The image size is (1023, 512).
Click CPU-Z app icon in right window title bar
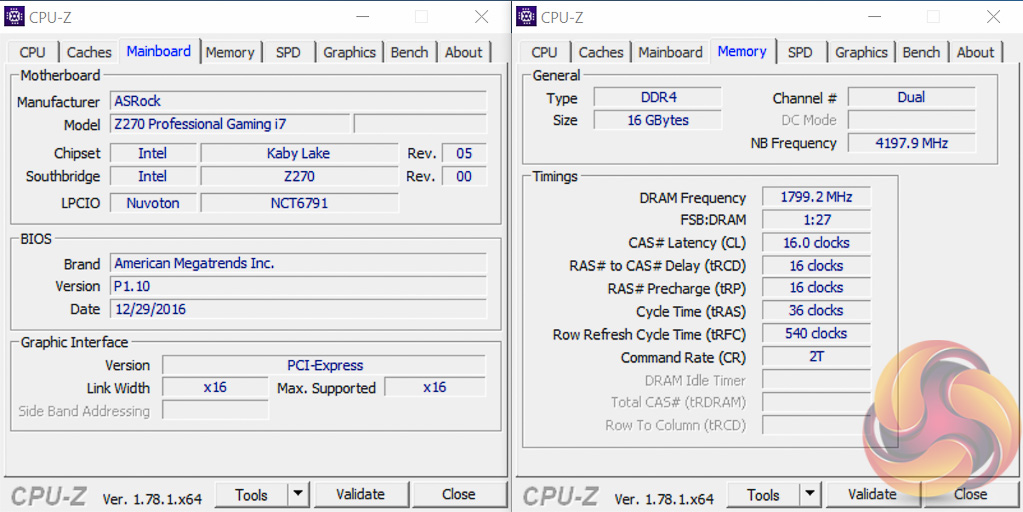(x=526, y=16)
